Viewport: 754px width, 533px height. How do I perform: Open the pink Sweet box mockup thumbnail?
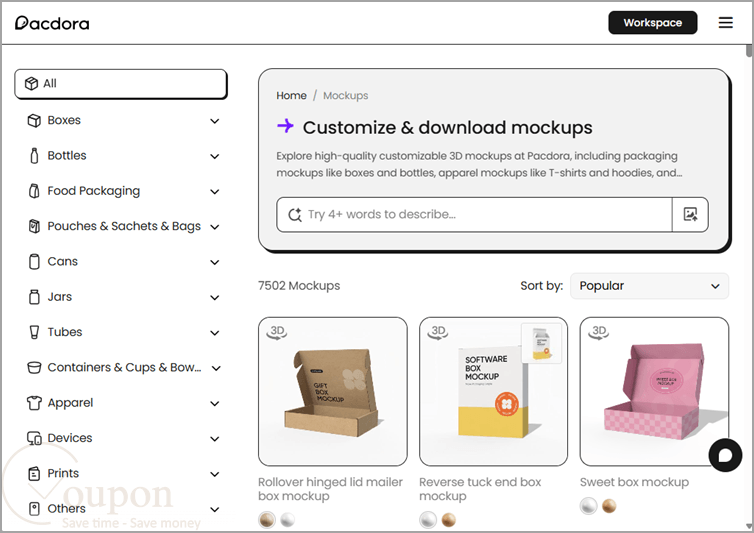[x=654, y=392]
